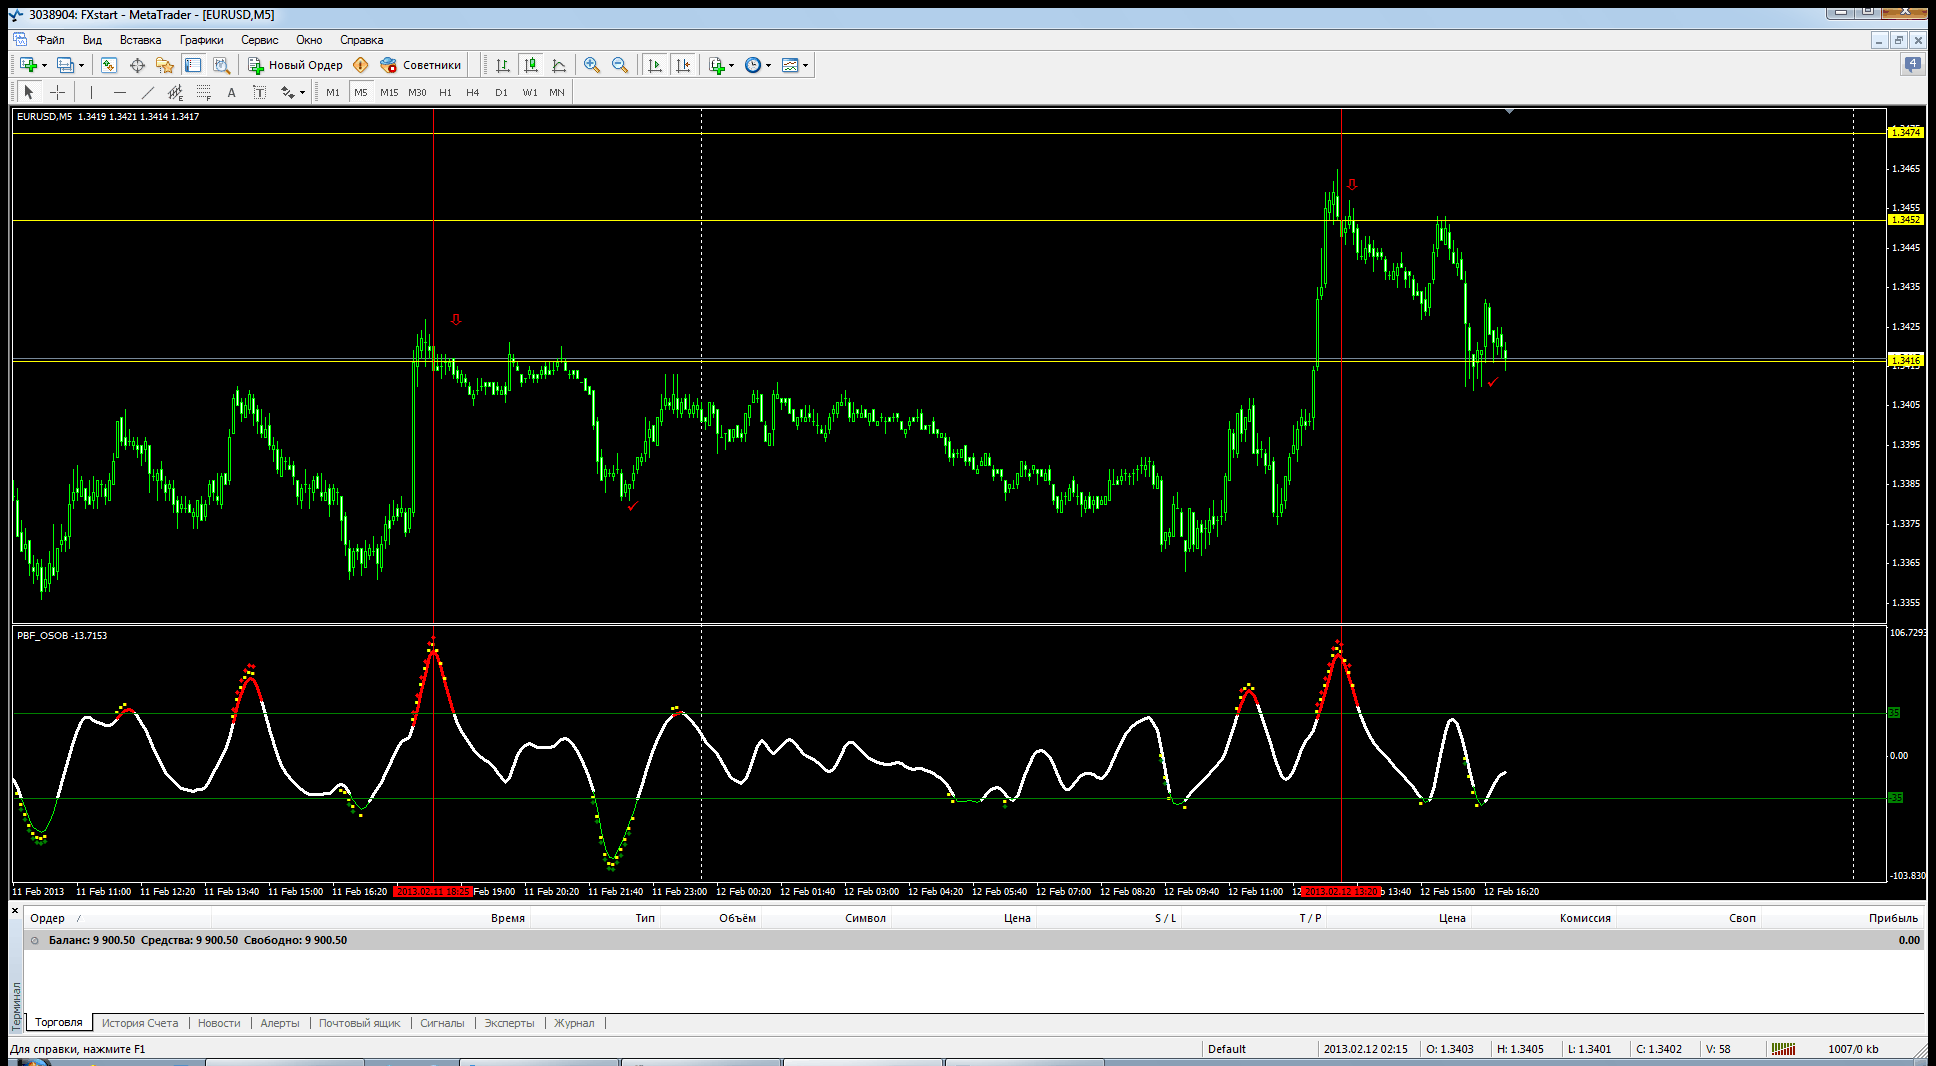This screenshot has width=1936, height=1066.
Task: Select the trendline drawing tool
Action: click(148, 92)
